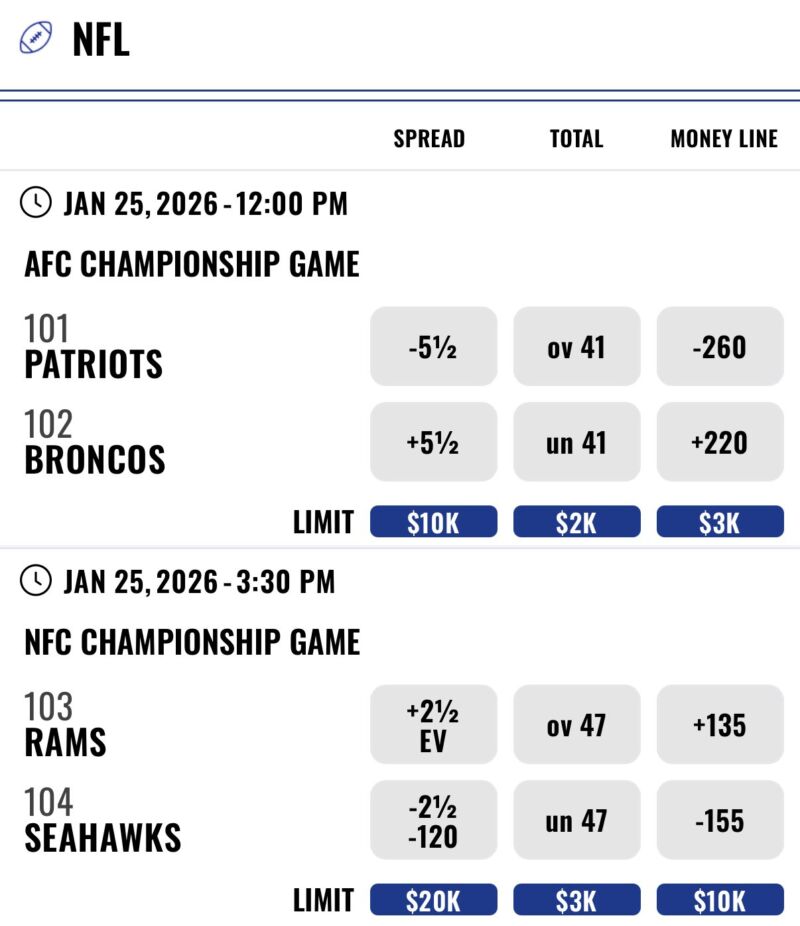Click the $10K spread limit badge

[432, 521]
